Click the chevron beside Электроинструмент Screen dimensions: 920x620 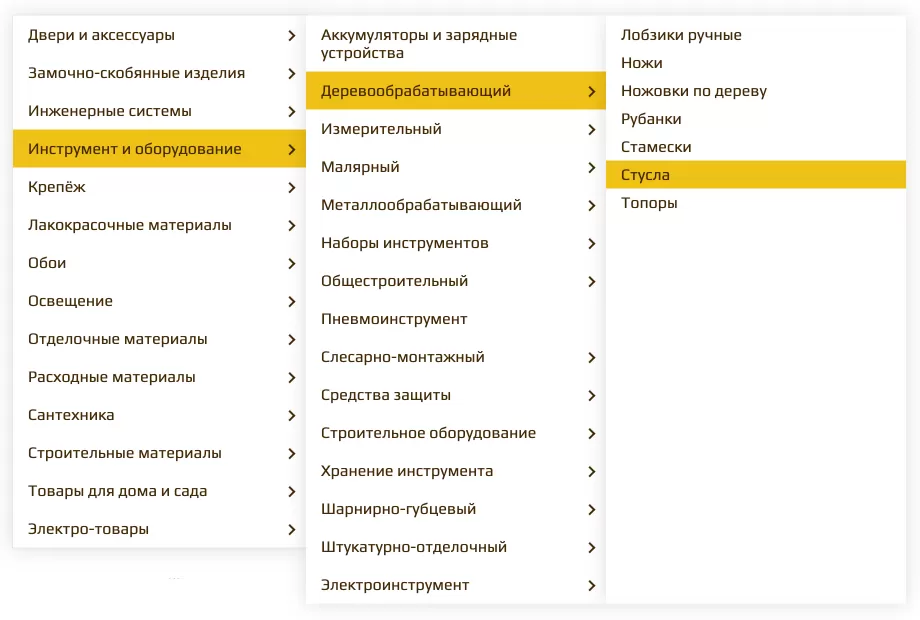click(x=592, y=585)
